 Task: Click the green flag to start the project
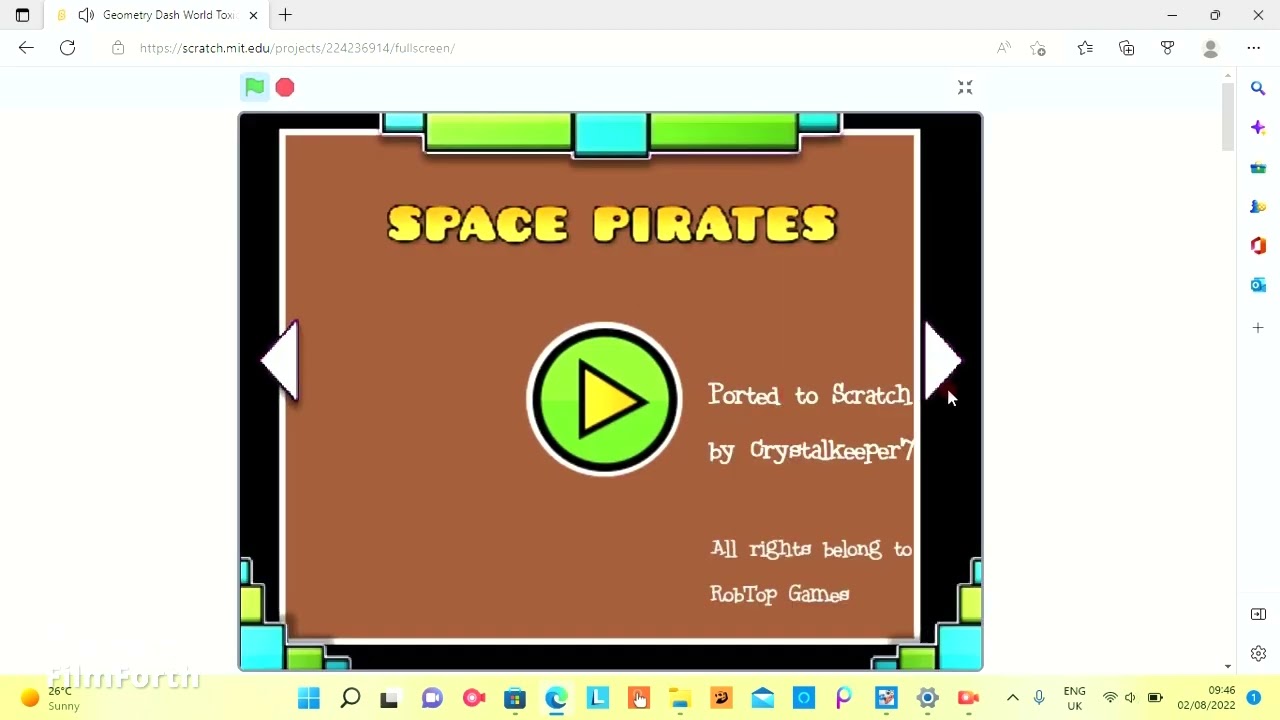(x=254, y=87)
